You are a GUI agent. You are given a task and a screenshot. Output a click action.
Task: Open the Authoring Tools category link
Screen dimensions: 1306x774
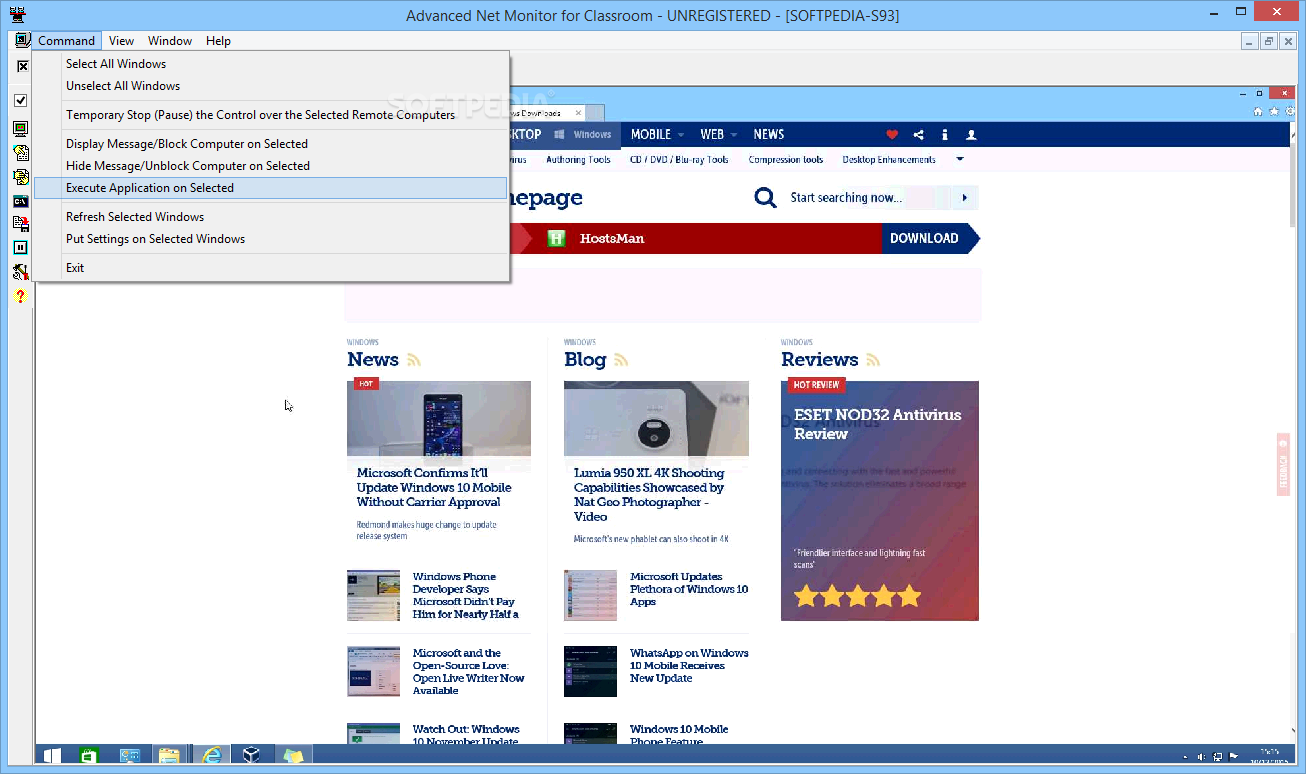pos(578,160)
